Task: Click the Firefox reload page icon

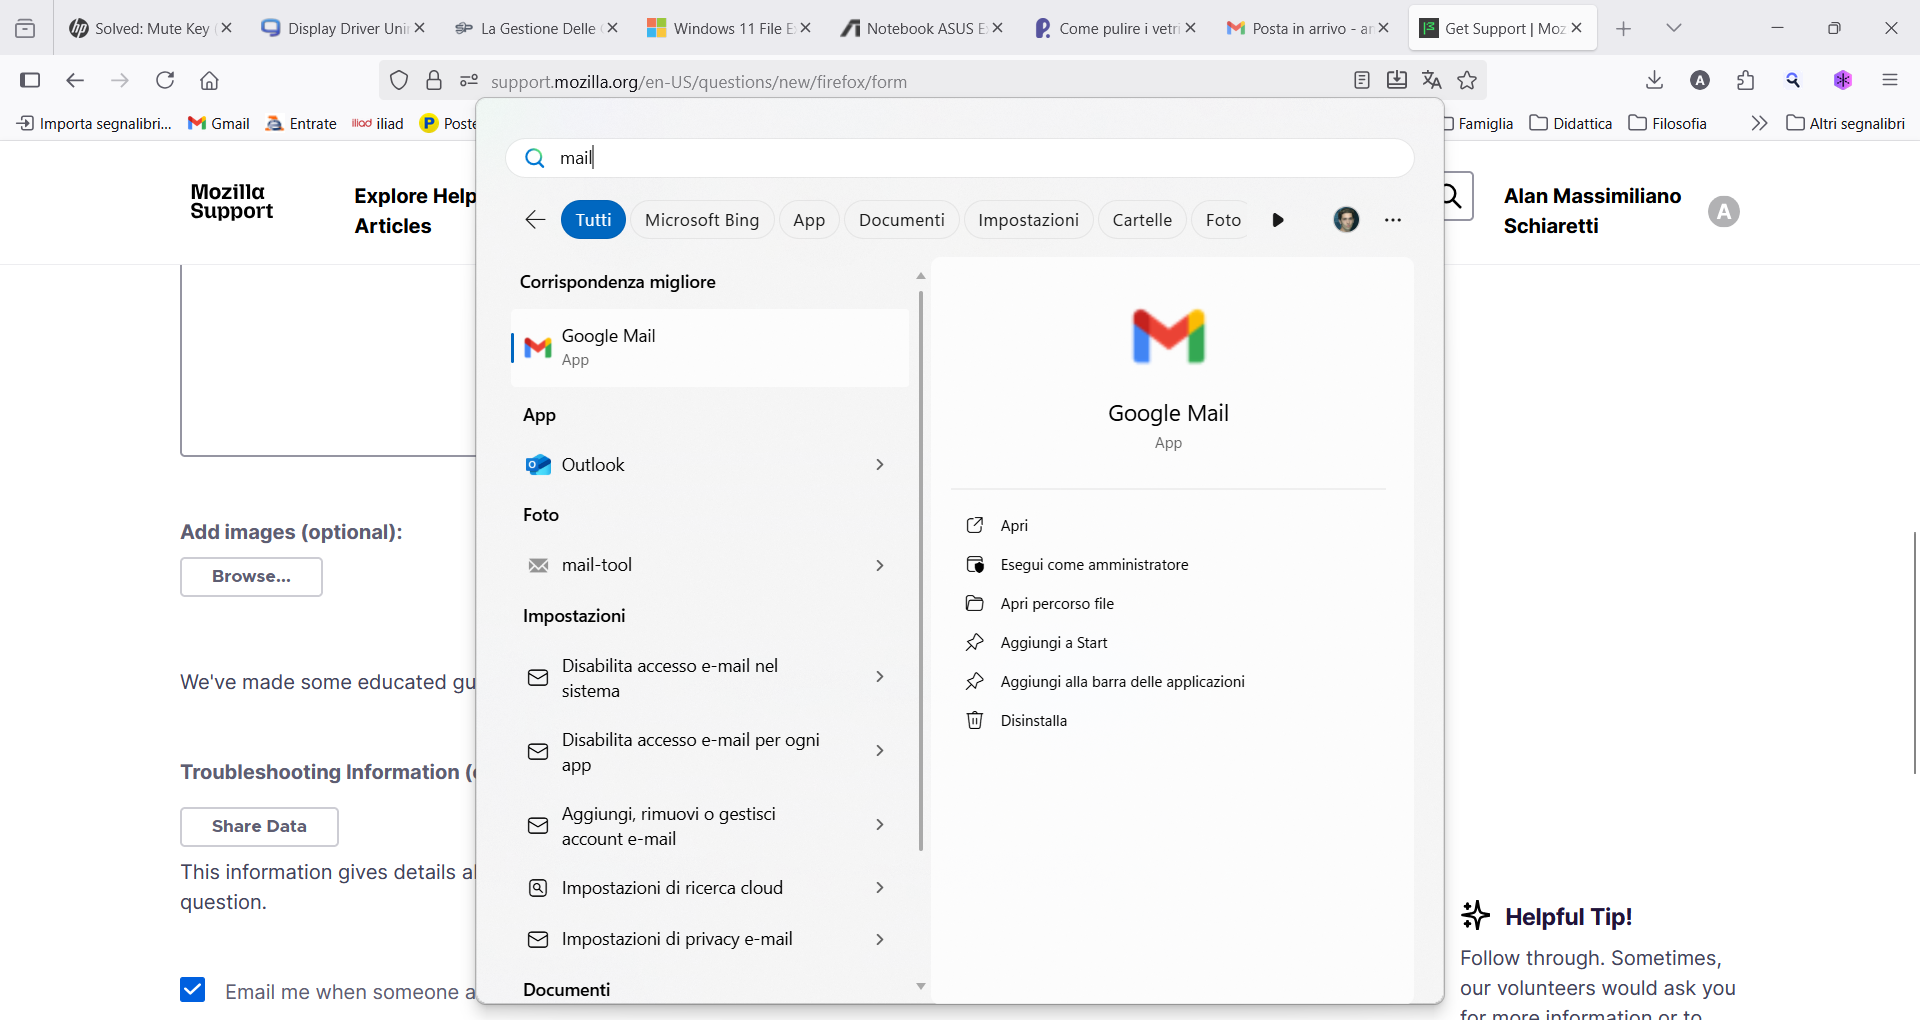Action: click(x=165, y=80)
